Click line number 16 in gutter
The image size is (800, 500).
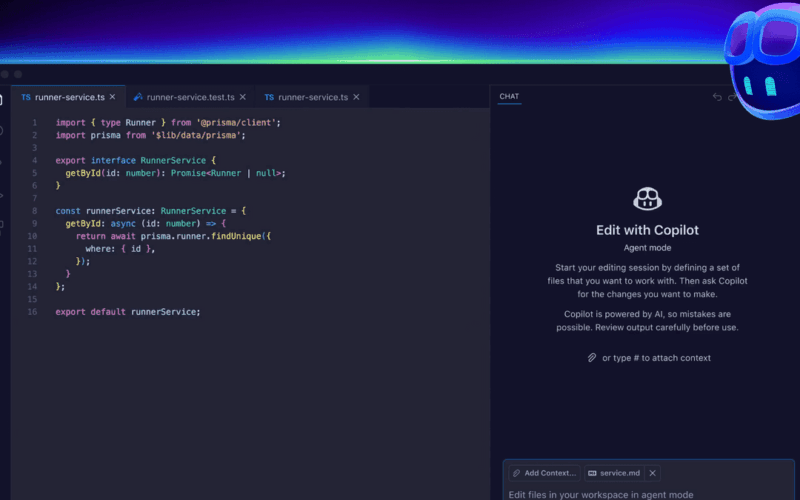click(32, 312)
